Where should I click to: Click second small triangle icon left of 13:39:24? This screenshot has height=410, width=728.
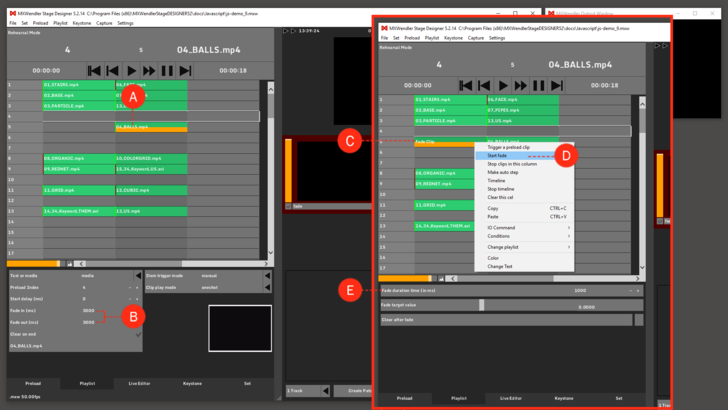tap(293, 31)
